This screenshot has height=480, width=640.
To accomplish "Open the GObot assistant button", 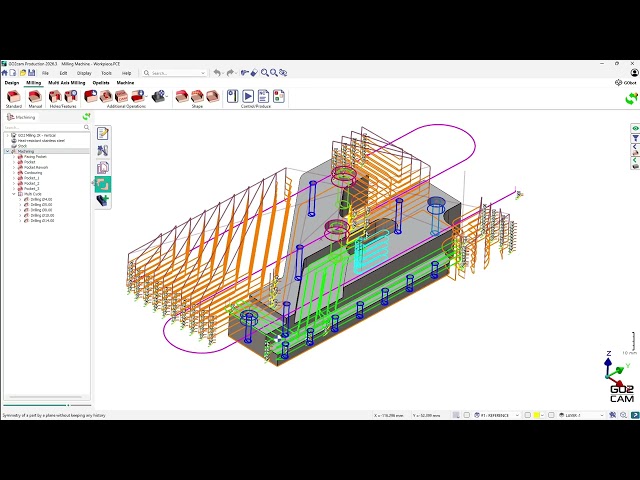I will click(626, 82).
